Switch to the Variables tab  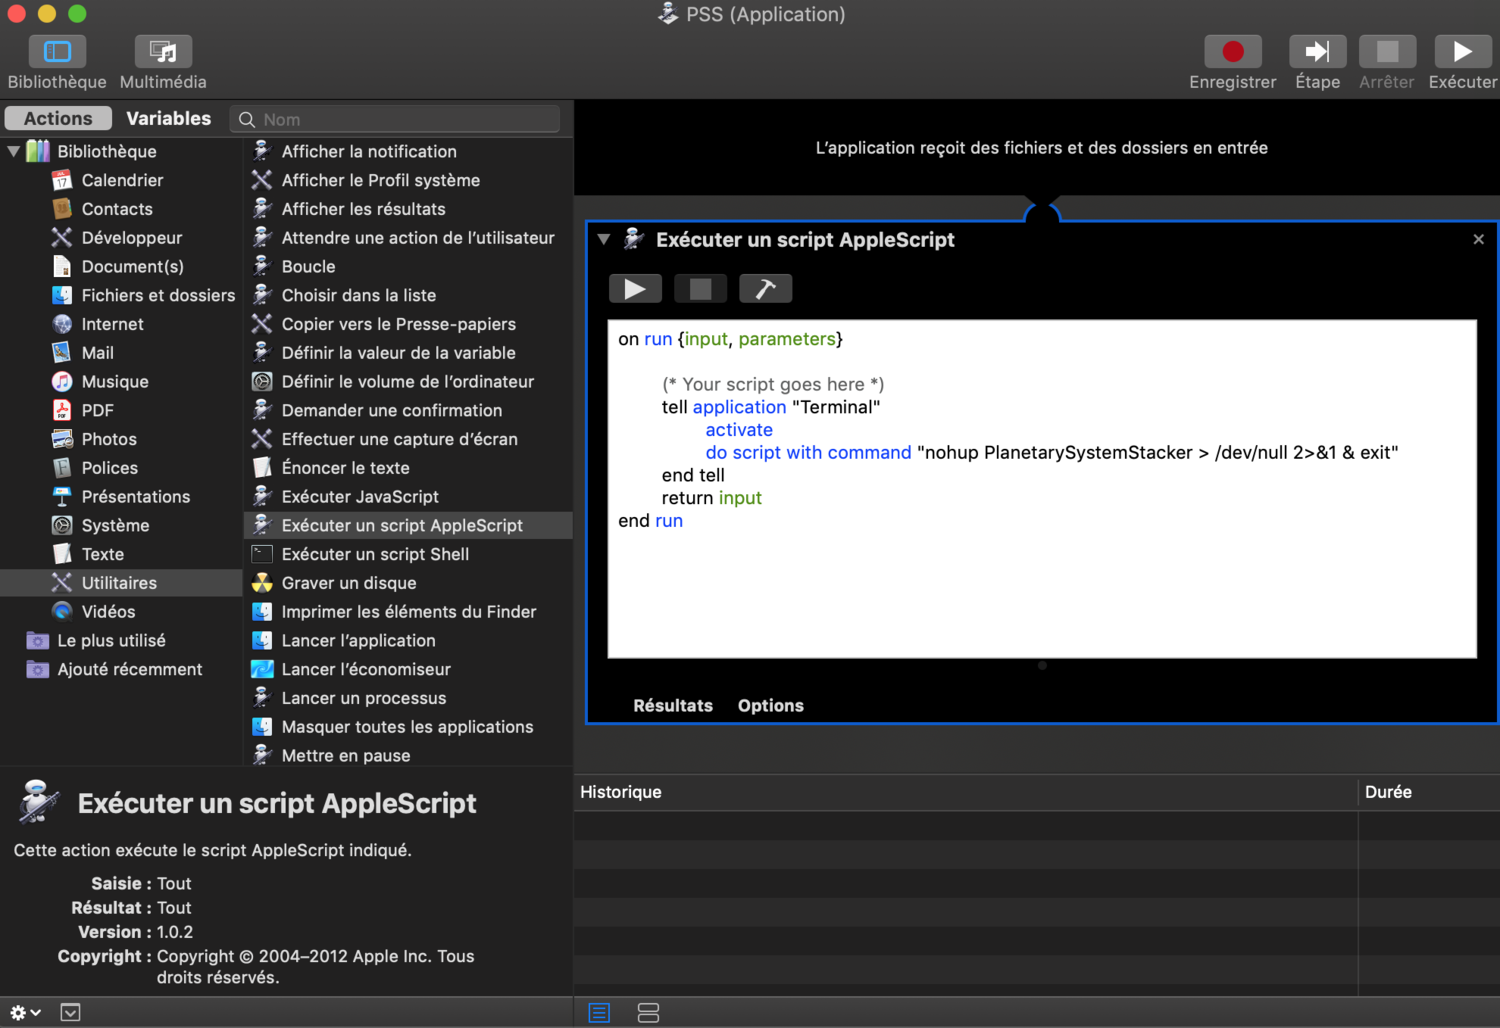click(168, 118)
